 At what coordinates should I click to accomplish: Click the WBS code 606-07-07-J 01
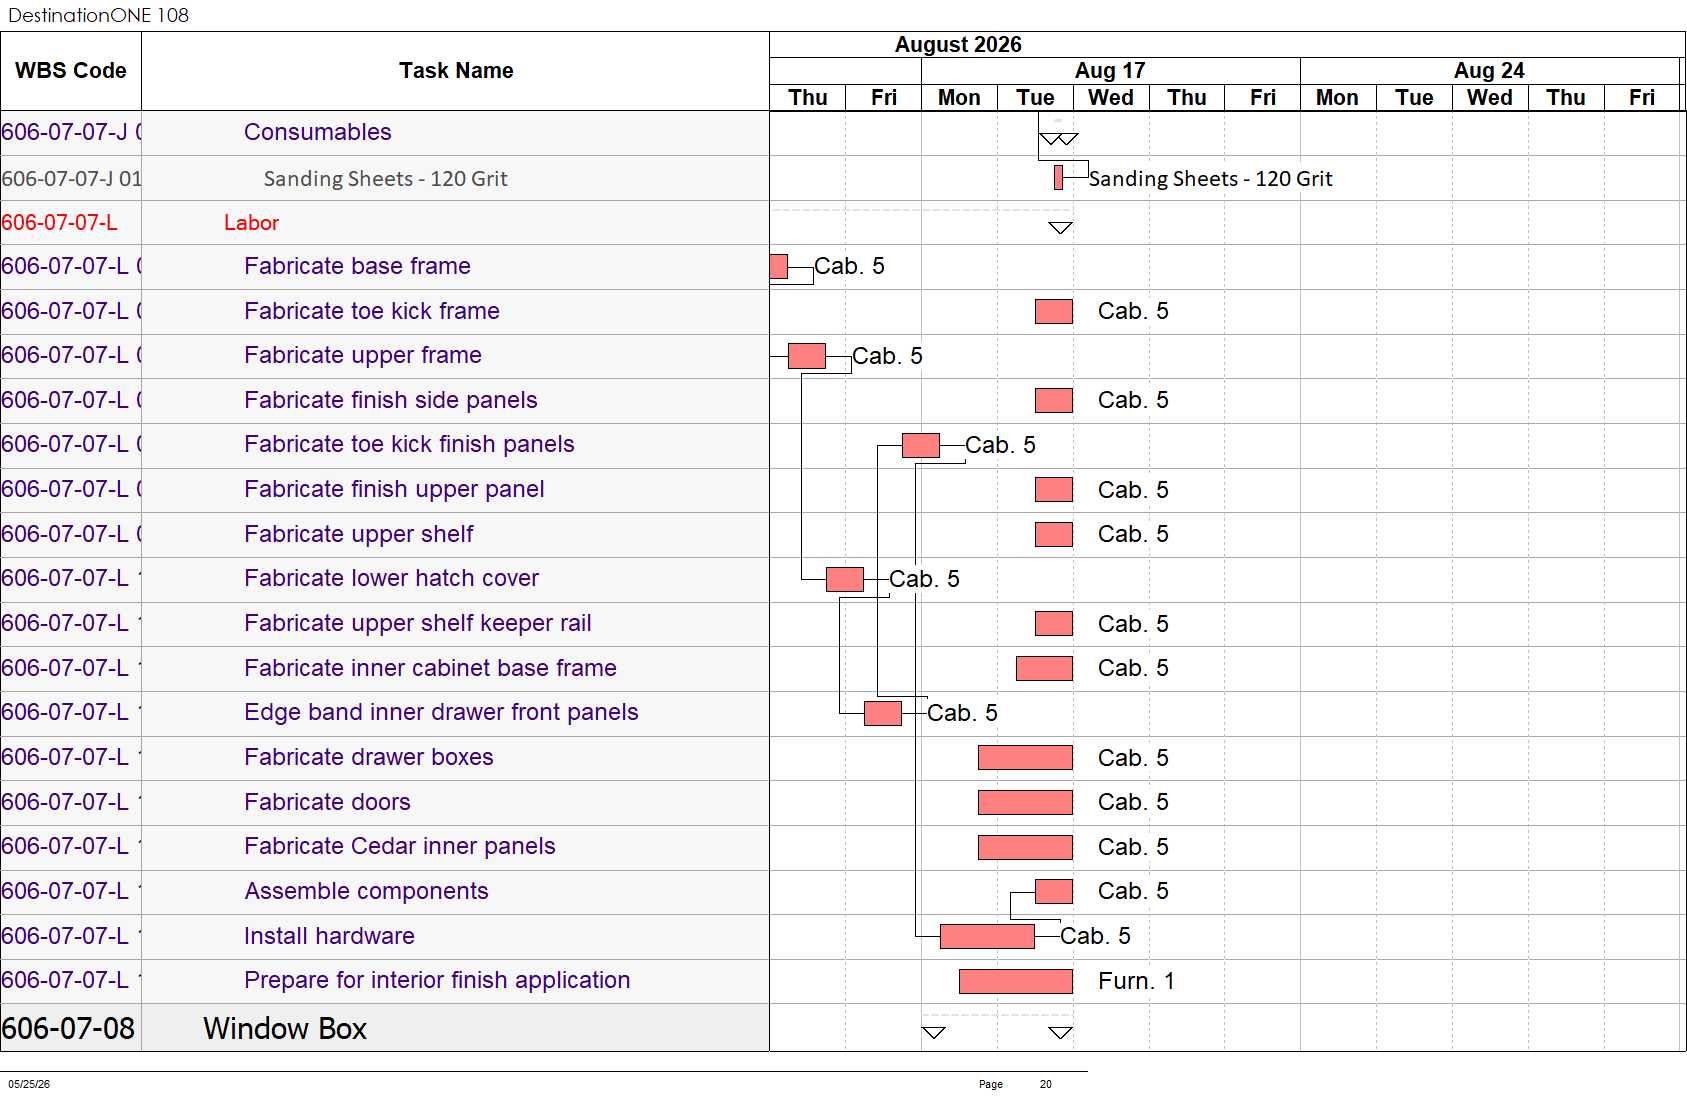pos(71,179)
